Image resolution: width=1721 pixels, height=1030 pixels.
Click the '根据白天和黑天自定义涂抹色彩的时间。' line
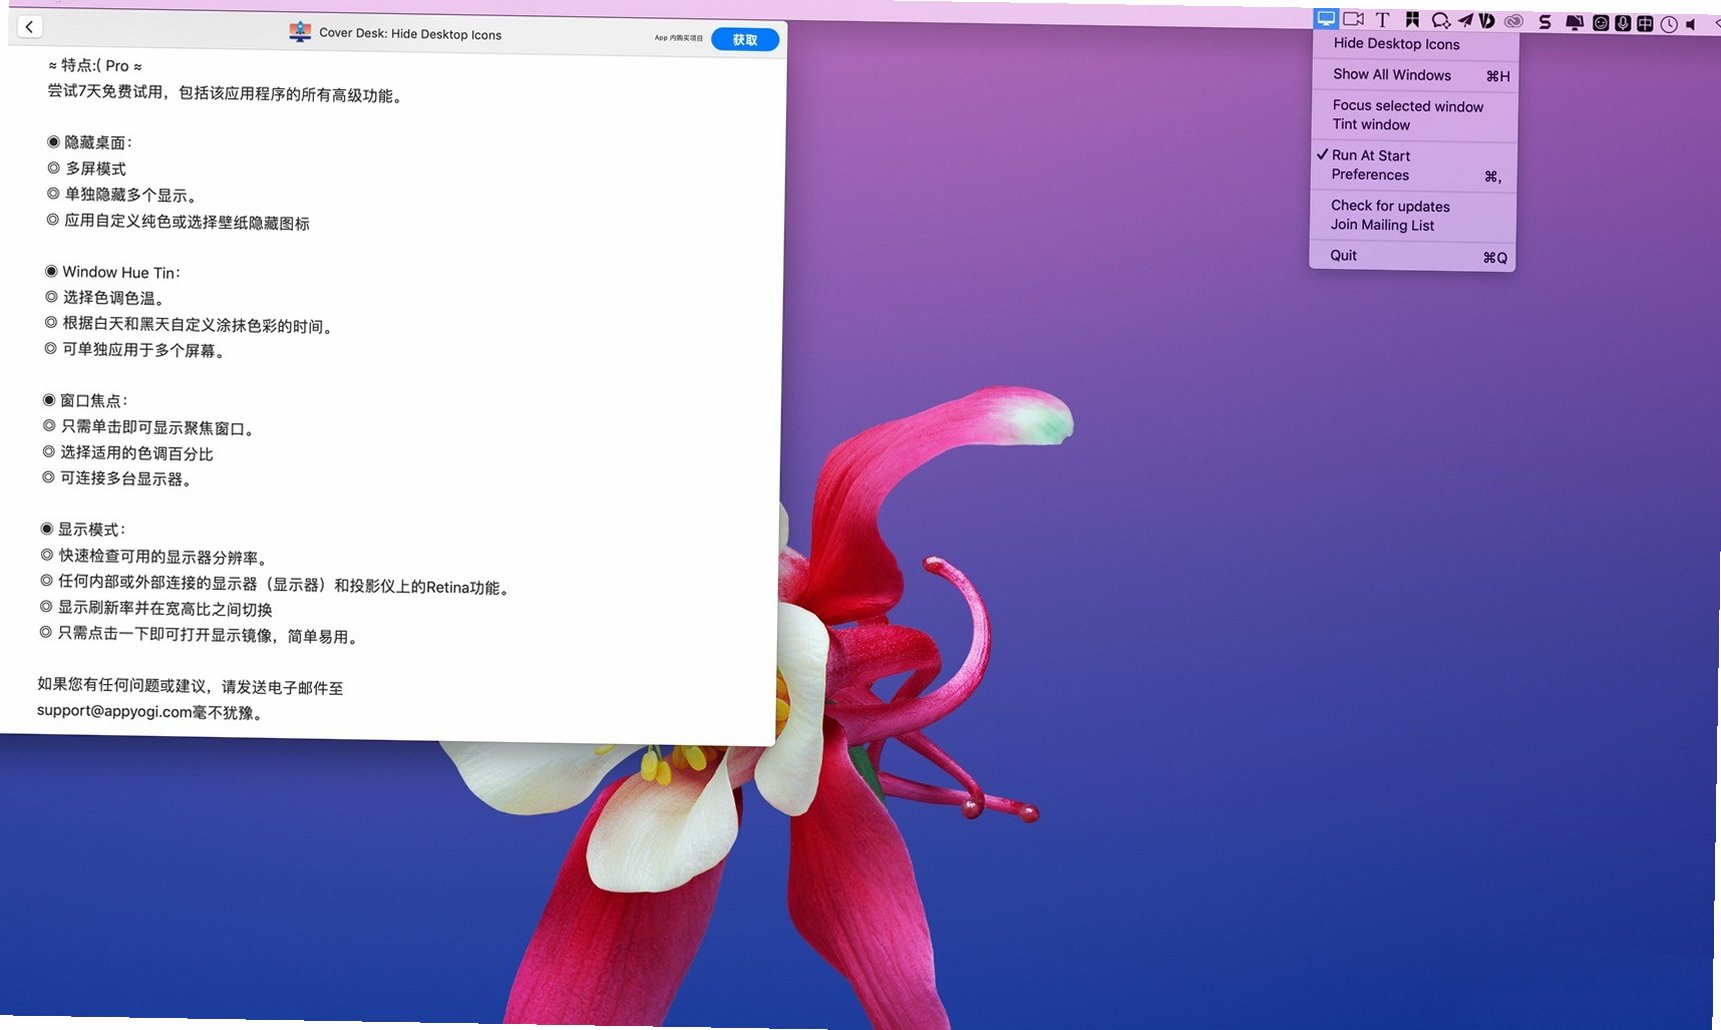(x=189, y=325)
